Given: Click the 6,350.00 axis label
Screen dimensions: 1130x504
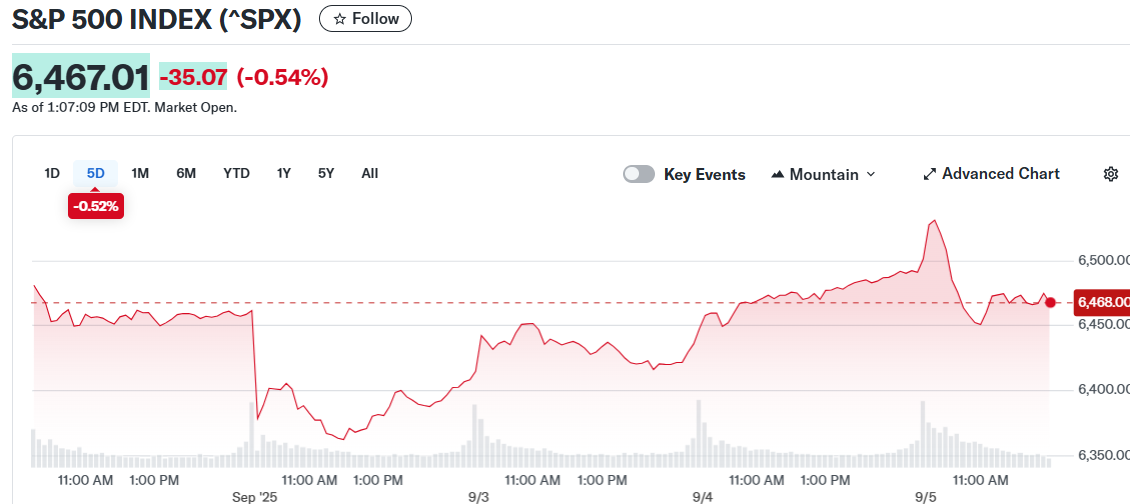Looking at the screenshot, I should coord(1103,455).
